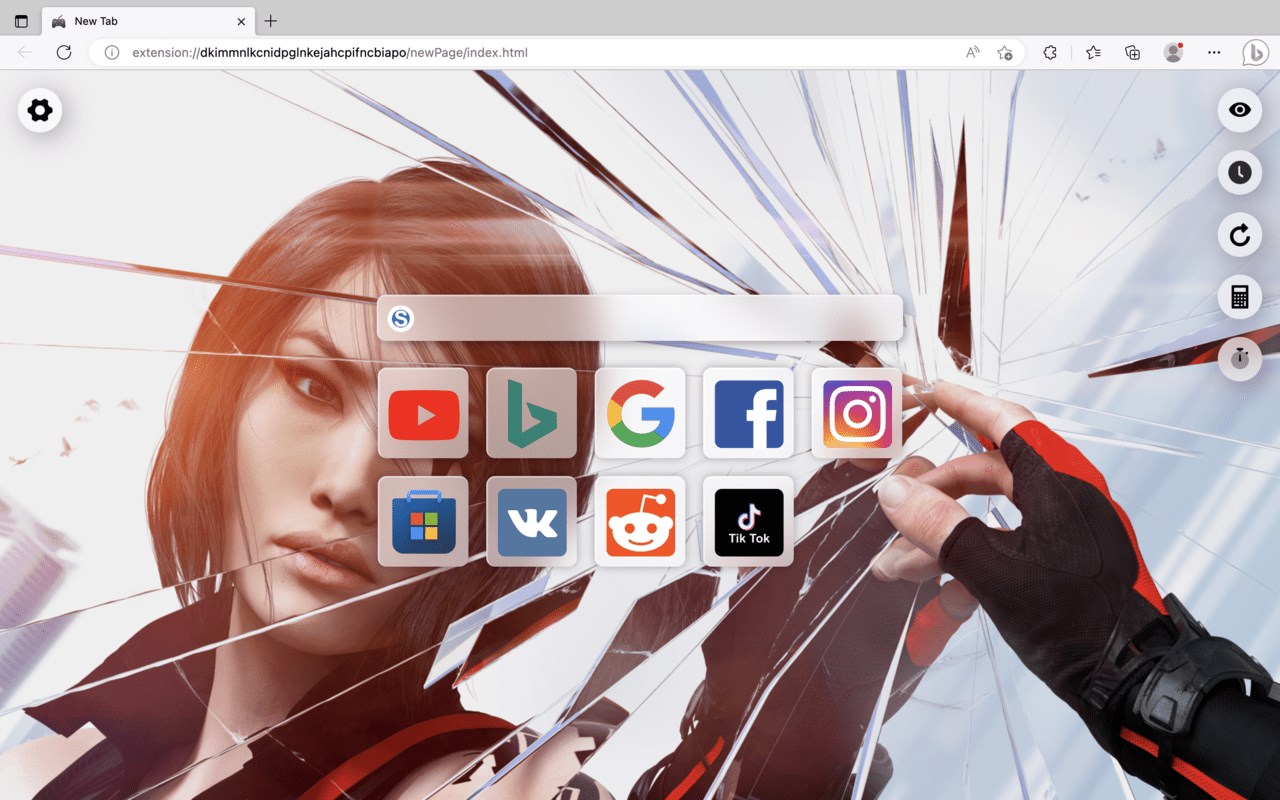The height and width of the screenshot is (800, 1280).
Task: Focus the page search input field
Action: pos(640,318)
